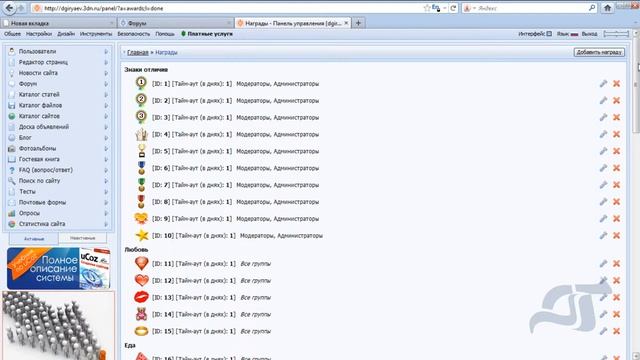Delete award ID 5 with red cross

(x=616, y=151)
